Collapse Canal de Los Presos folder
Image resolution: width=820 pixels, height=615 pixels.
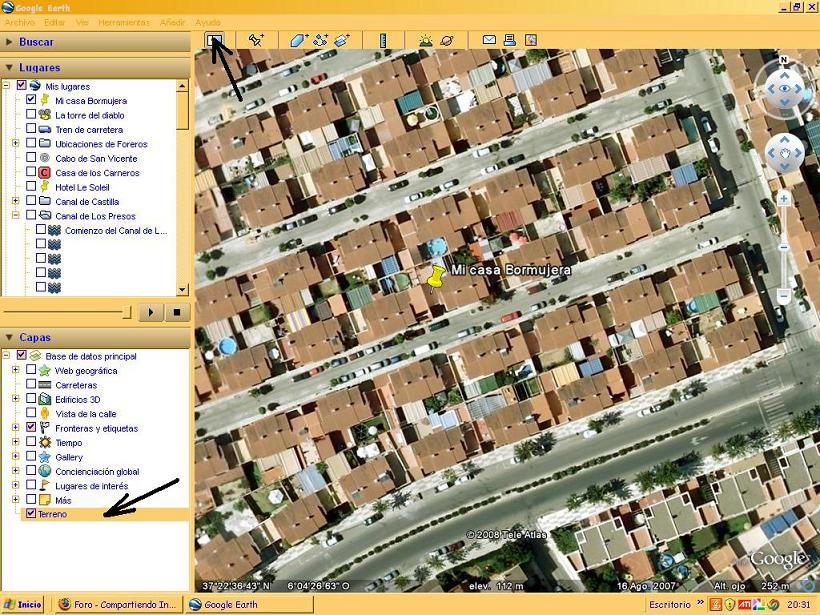point(16,215)
